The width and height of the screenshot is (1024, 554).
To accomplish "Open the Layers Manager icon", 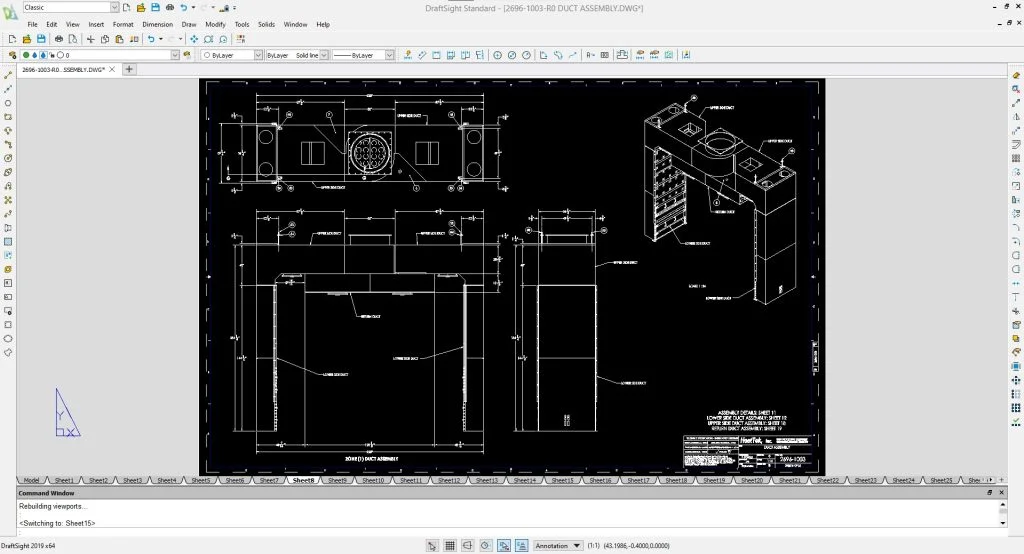I will (11, 55).
